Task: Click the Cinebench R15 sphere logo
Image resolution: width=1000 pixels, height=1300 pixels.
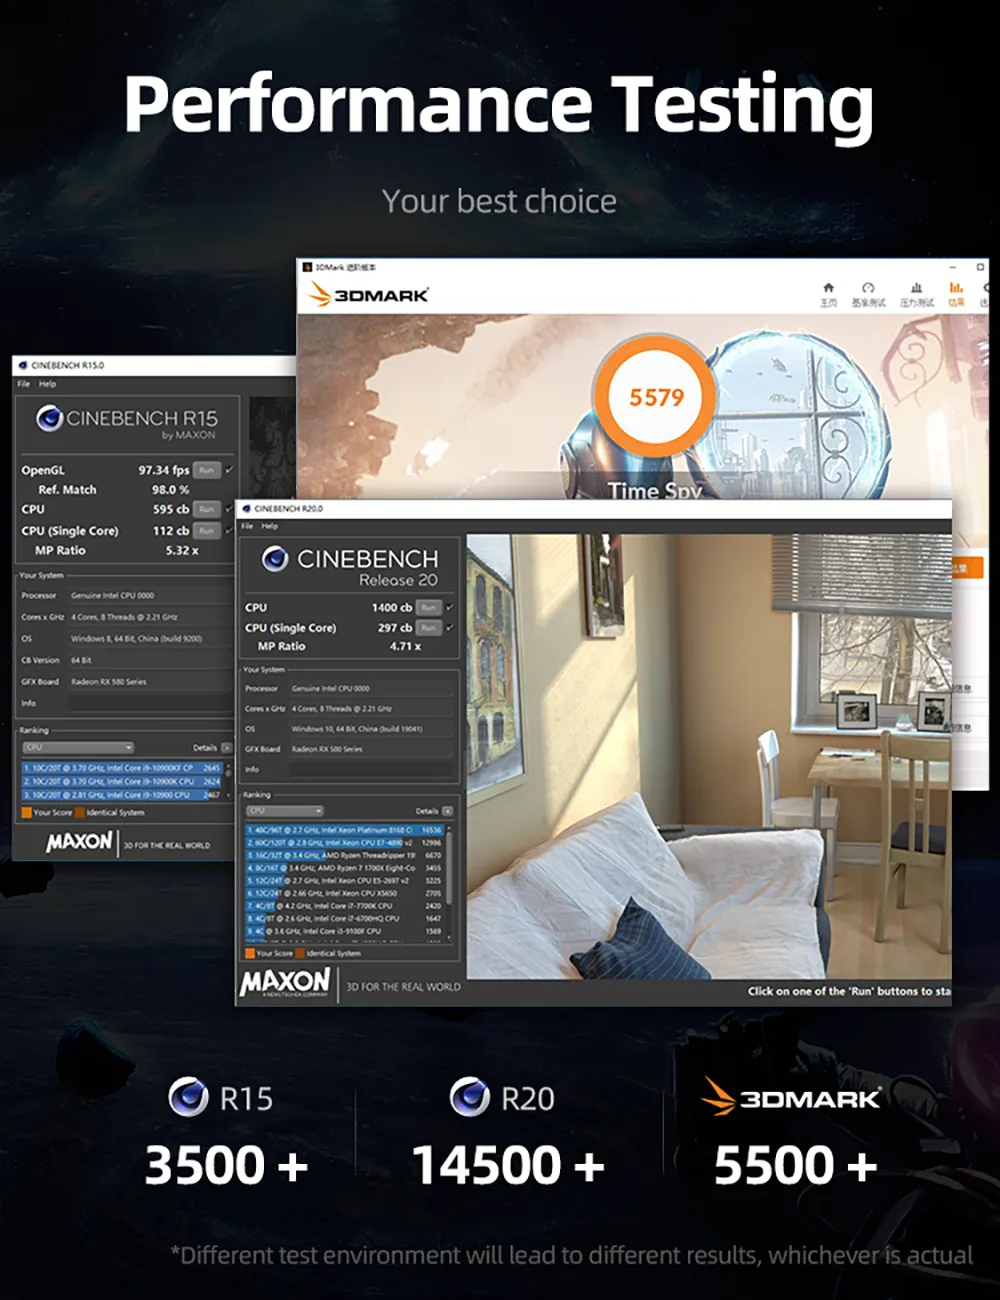Action: pyautogui.click(x=49, y=418)
